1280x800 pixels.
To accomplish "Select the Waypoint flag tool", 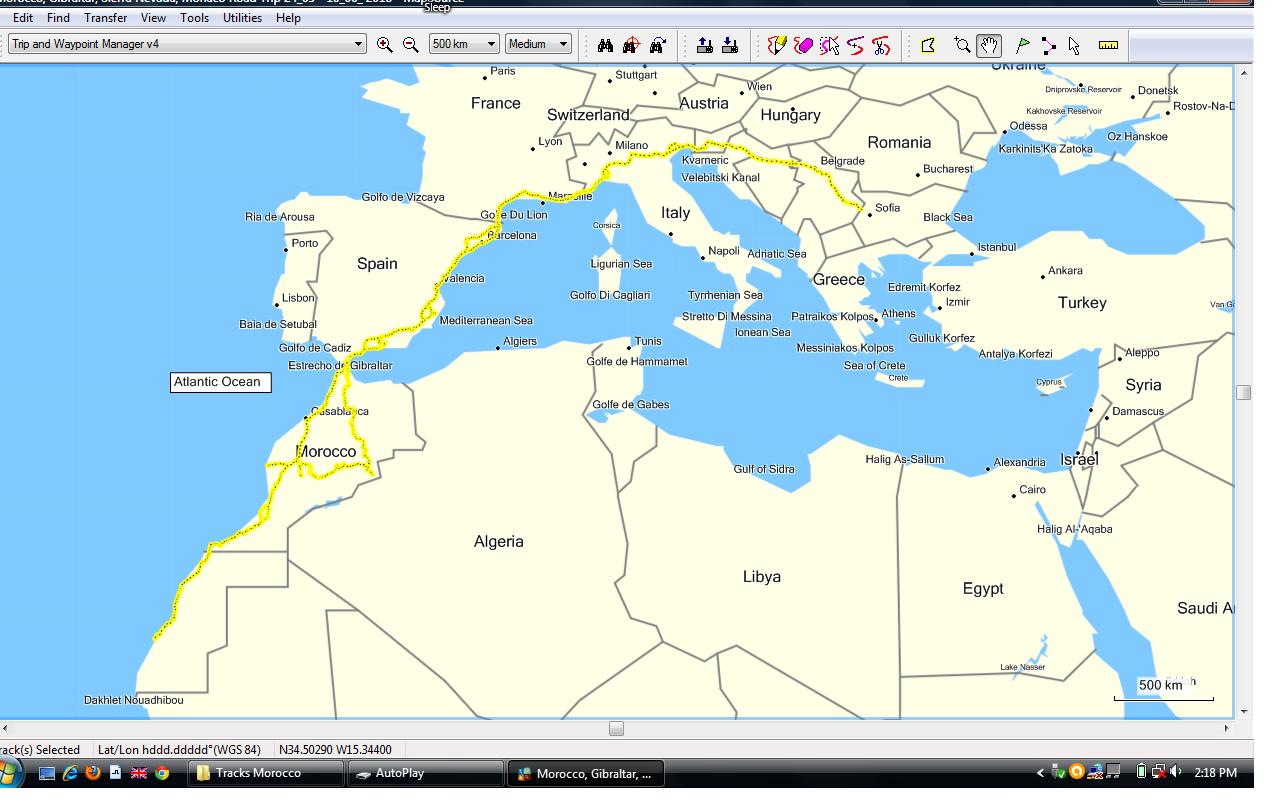I will pos(1022,45).
